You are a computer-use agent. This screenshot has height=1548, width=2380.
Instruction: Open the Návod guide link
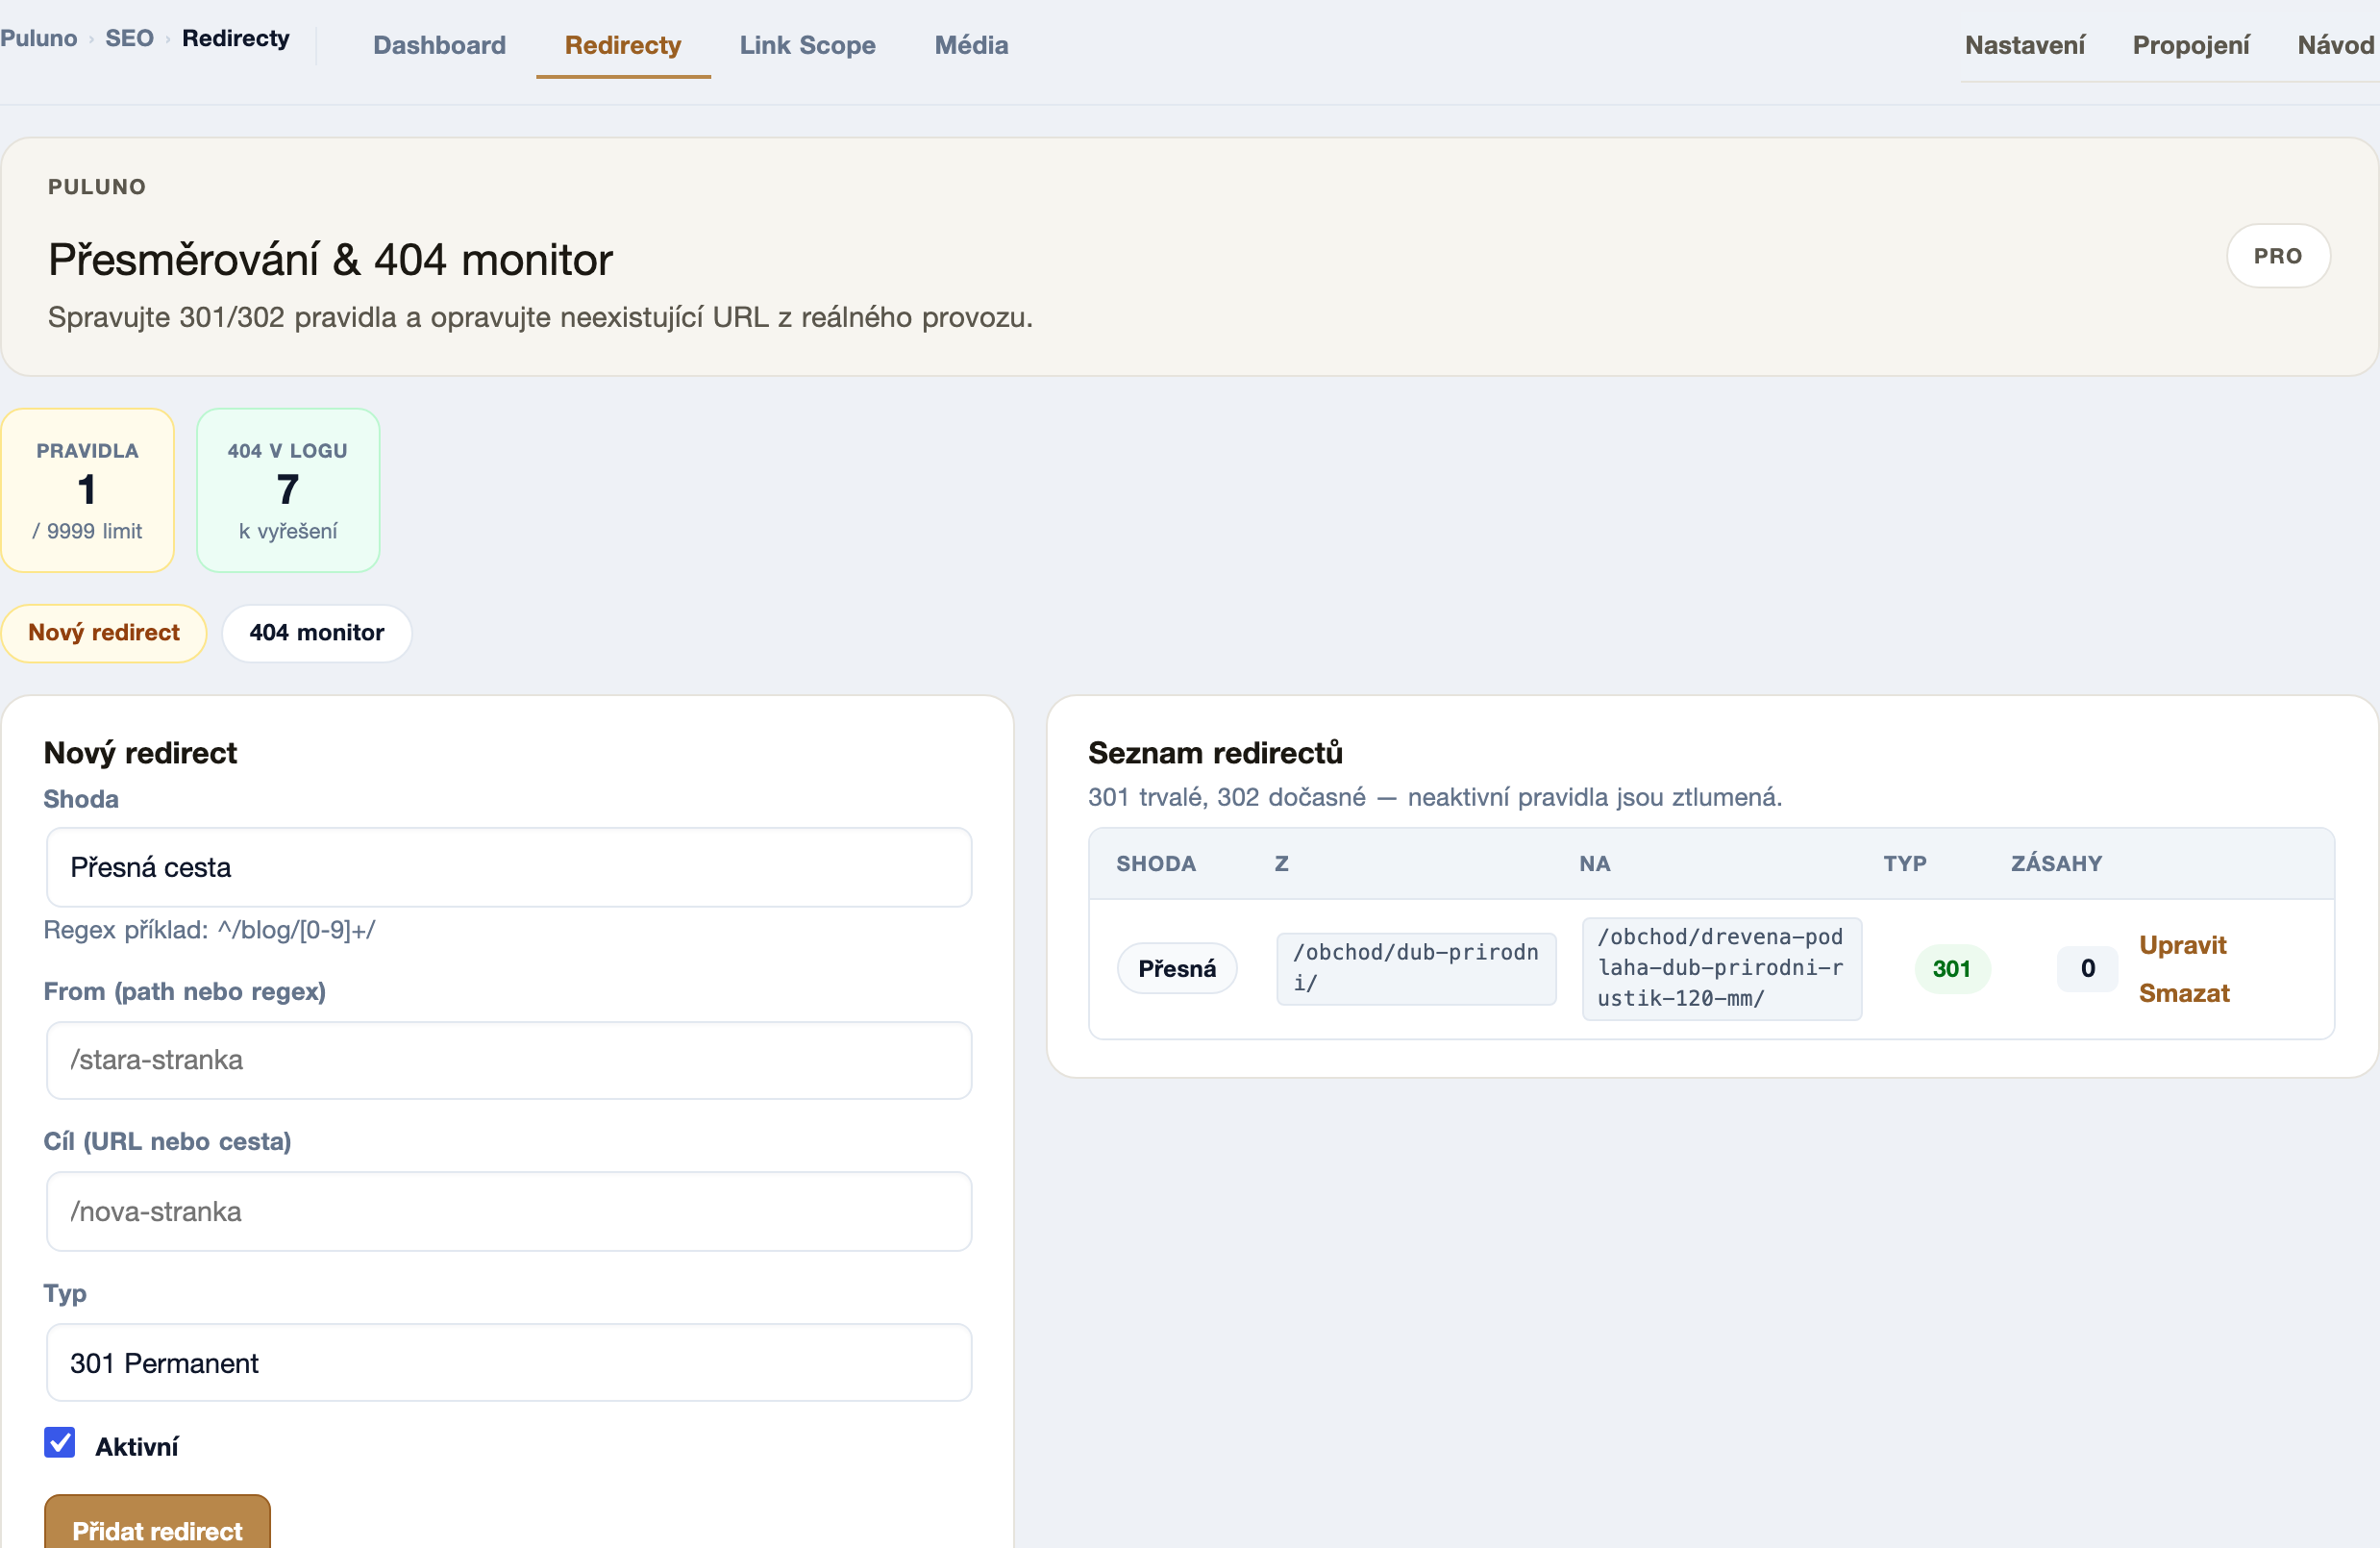click(2336, 45)
